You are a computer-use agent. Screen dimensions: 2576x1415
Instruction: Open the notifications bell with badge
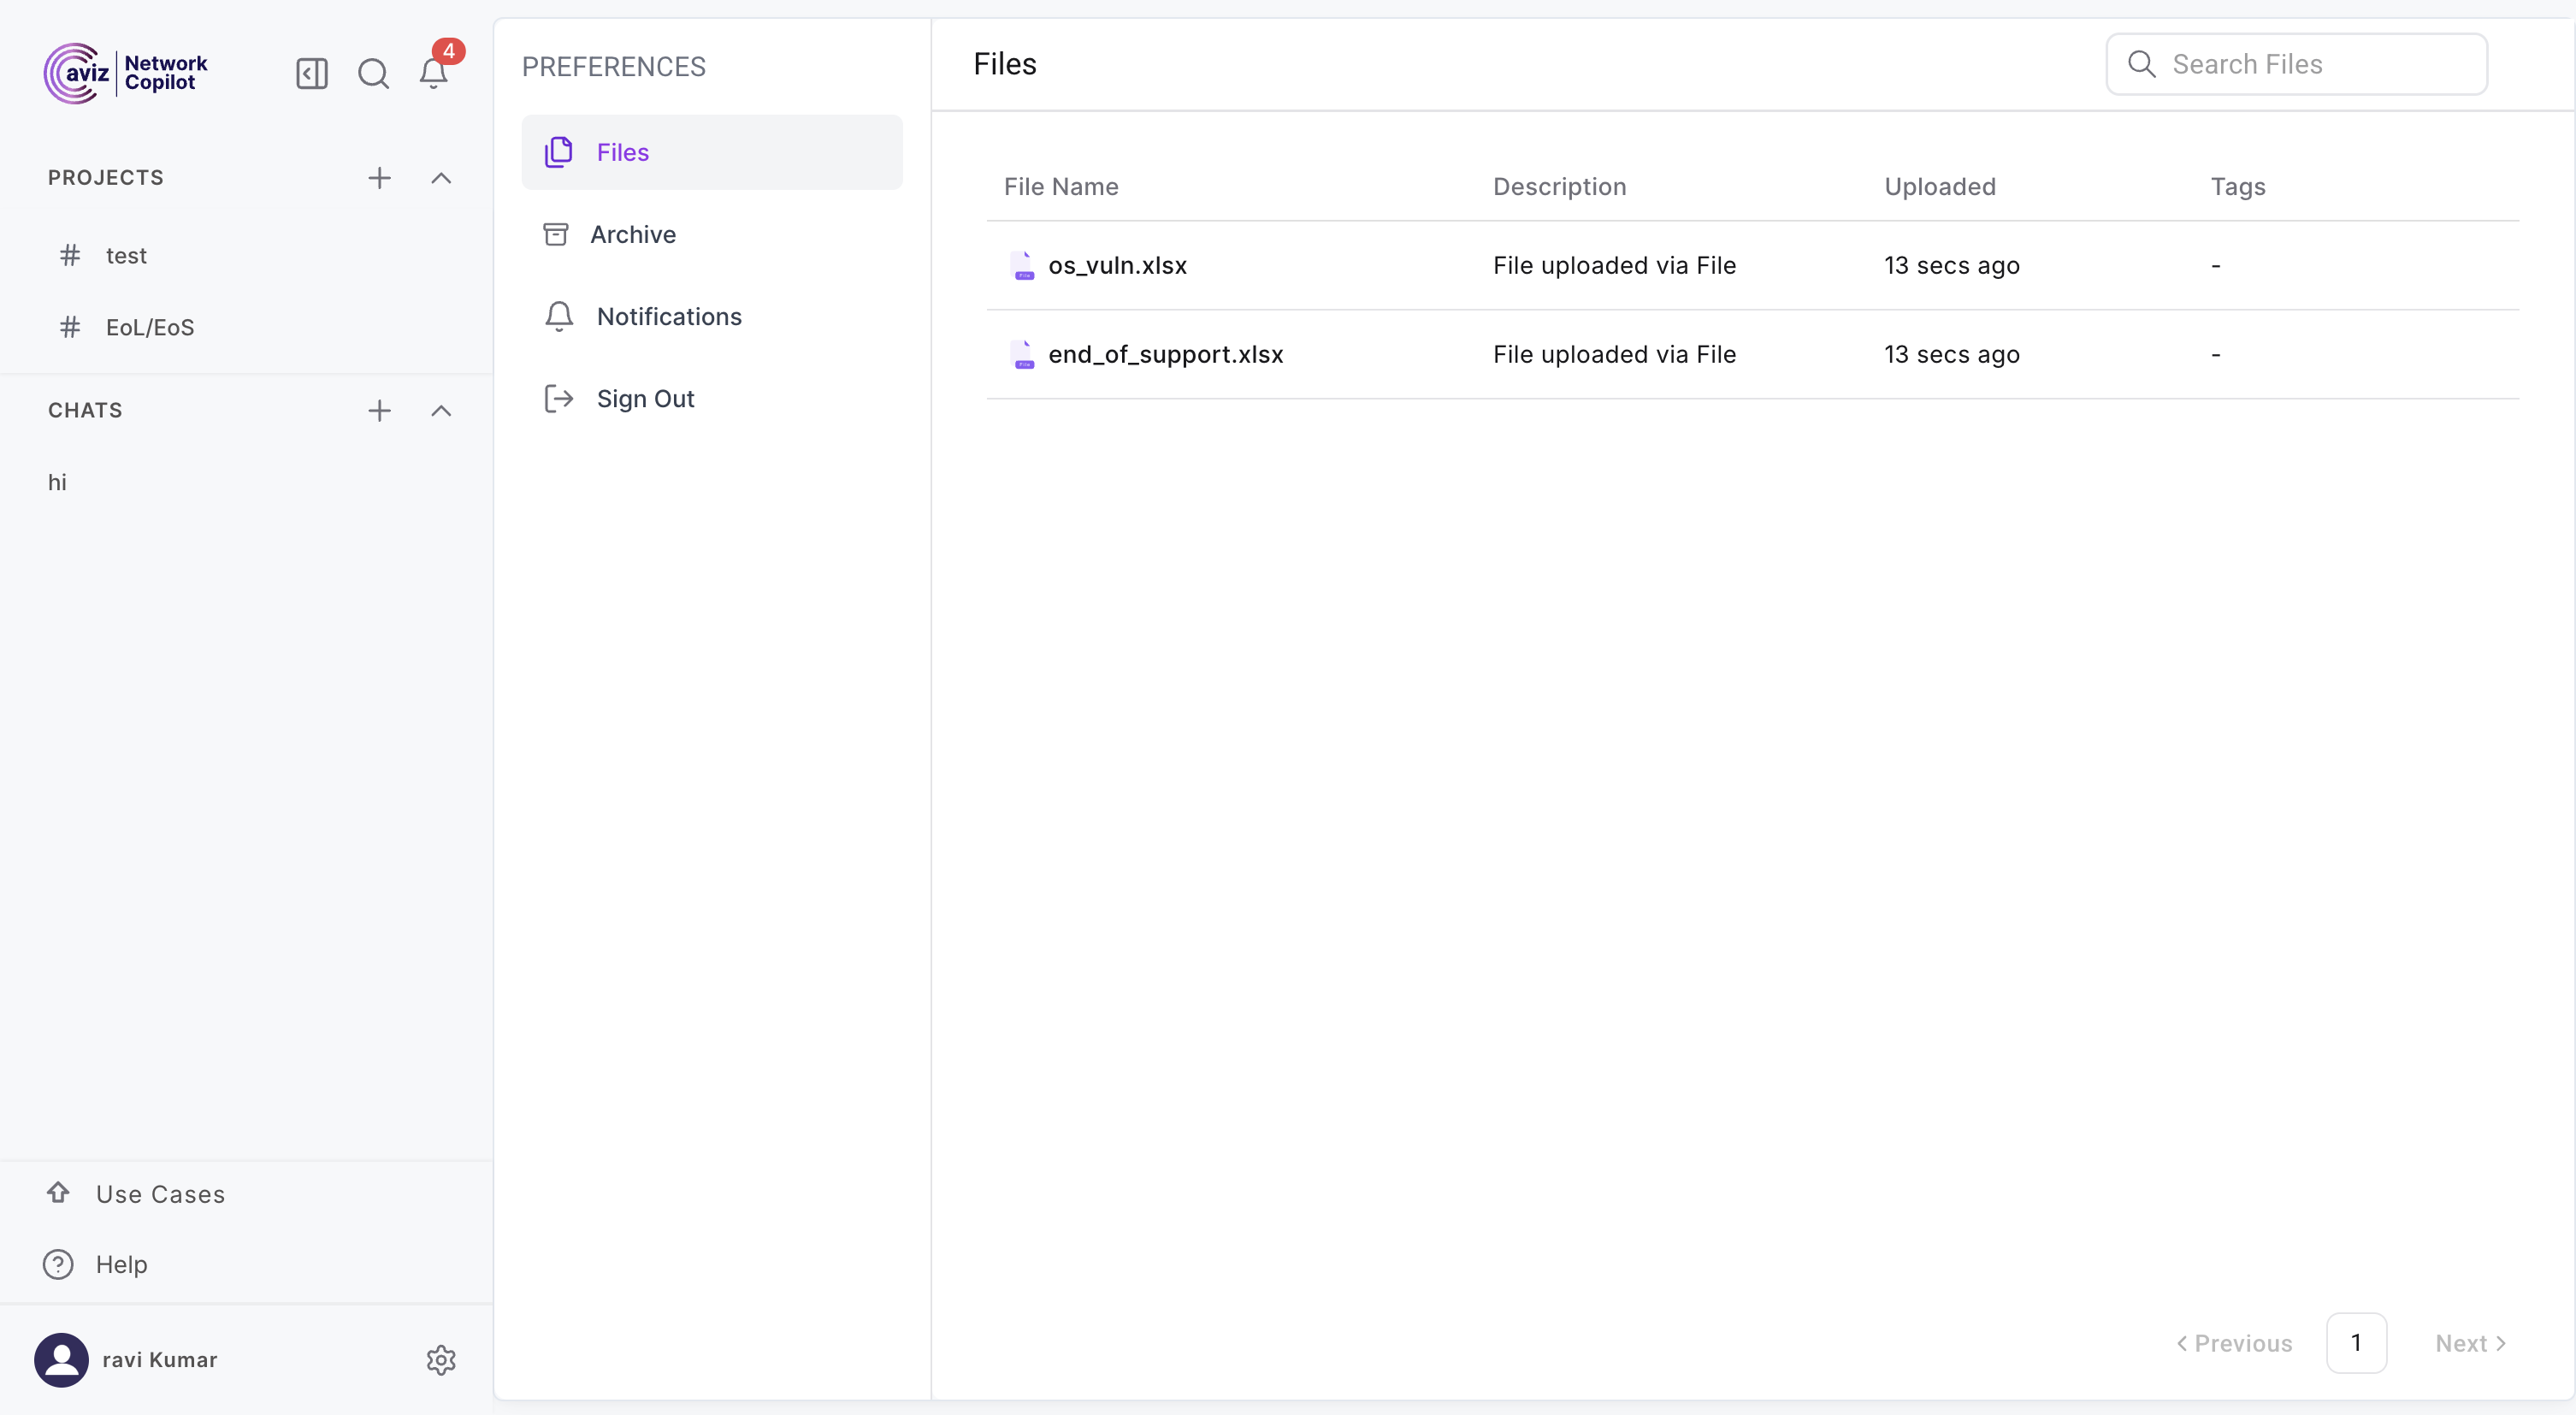pyautogui.click(x=433, y=73)
